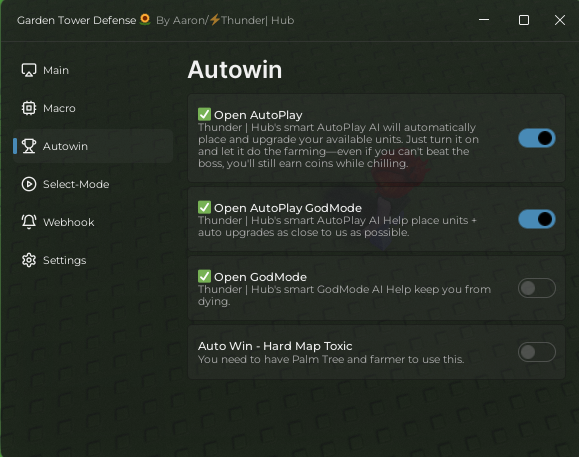Viewport: 579px width, 457px height.
Task: Click the AutoPlay farming description paragraph
Action: pyautogui.click(x=338, y=145)
